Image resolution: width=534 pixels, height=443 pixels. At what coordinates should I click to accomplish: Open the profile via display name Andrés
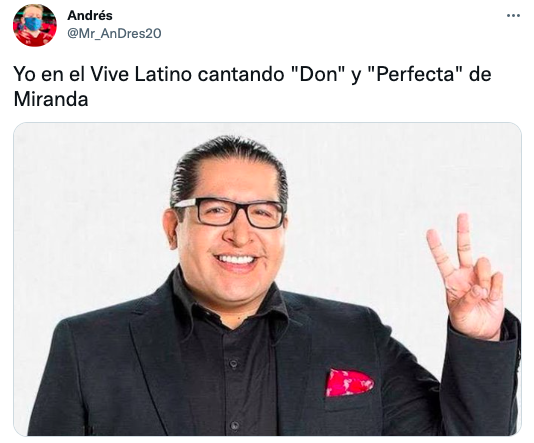click(x=90, y=15)
